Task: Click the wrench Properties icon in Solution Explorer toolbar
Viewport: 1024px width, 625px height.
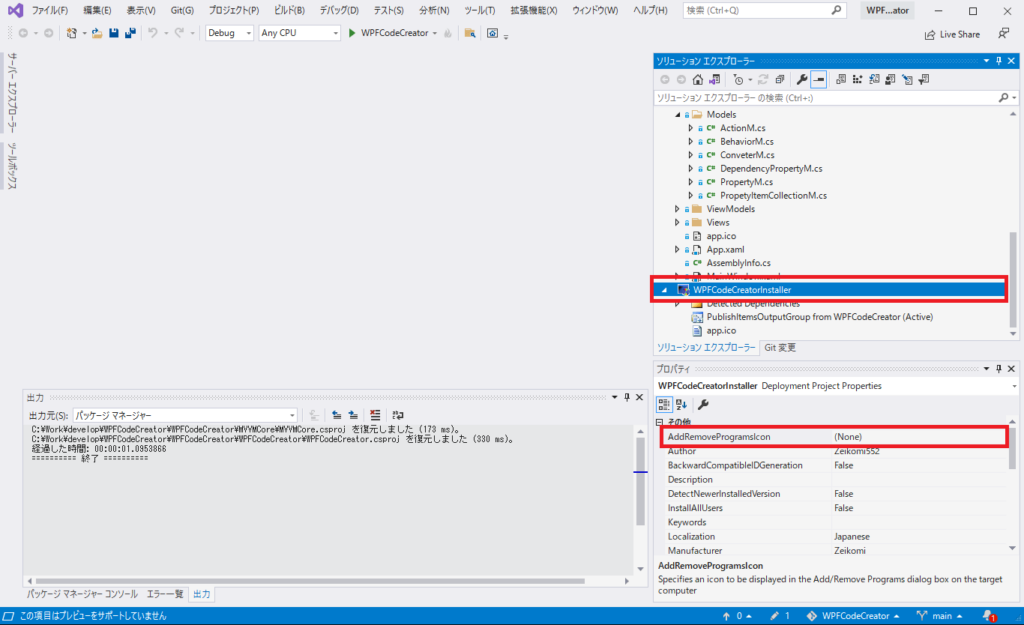Action: point(802,80)
